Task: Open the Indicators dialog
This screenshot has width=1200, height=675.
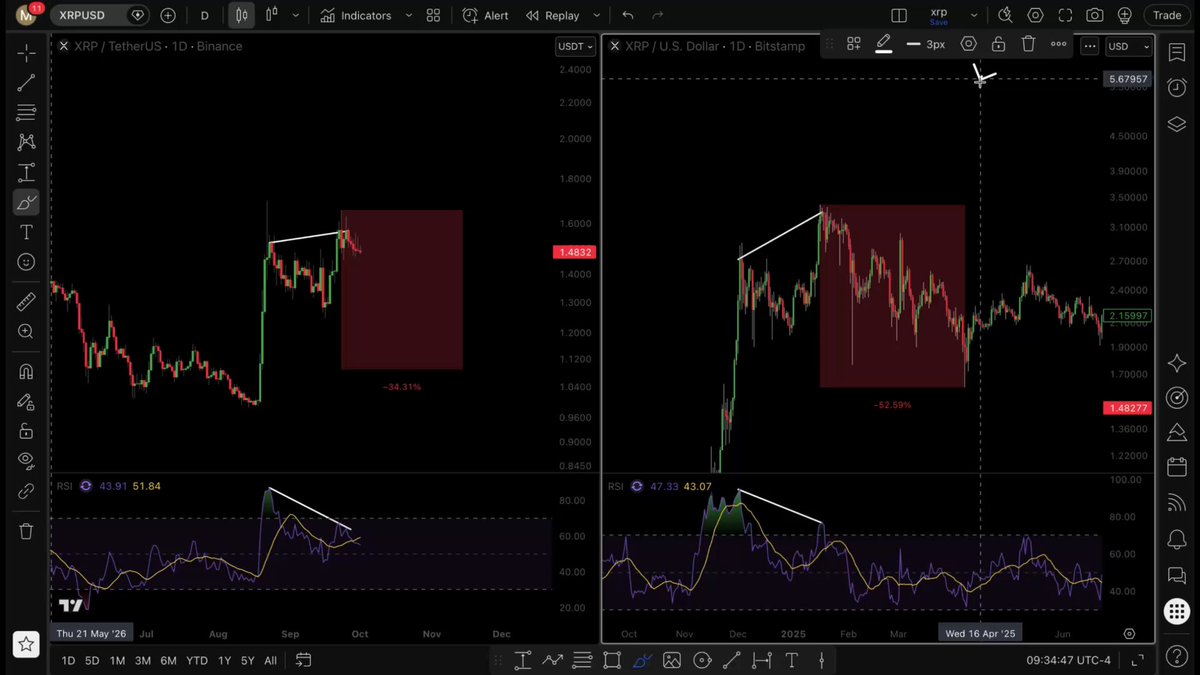Action: point(356,16)
